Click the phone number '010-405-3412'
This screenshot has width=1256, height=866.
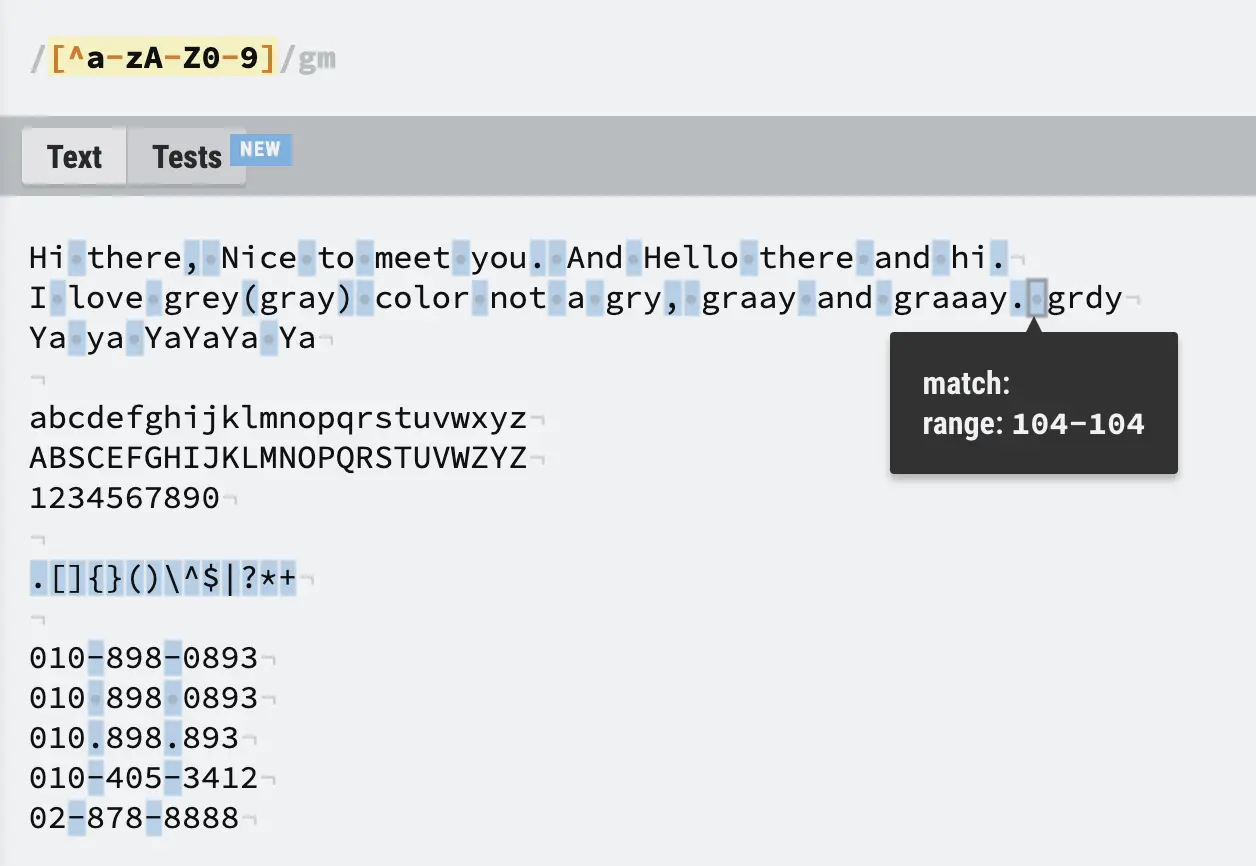coord(144,778)
